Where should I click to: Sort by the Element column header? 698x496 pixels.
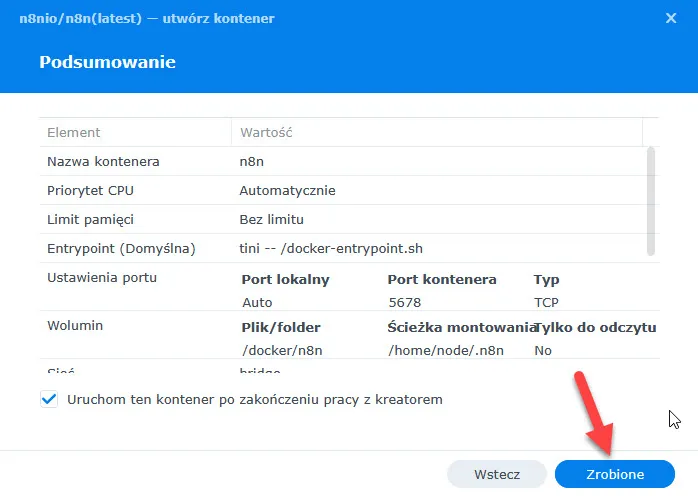pos(74,132)
